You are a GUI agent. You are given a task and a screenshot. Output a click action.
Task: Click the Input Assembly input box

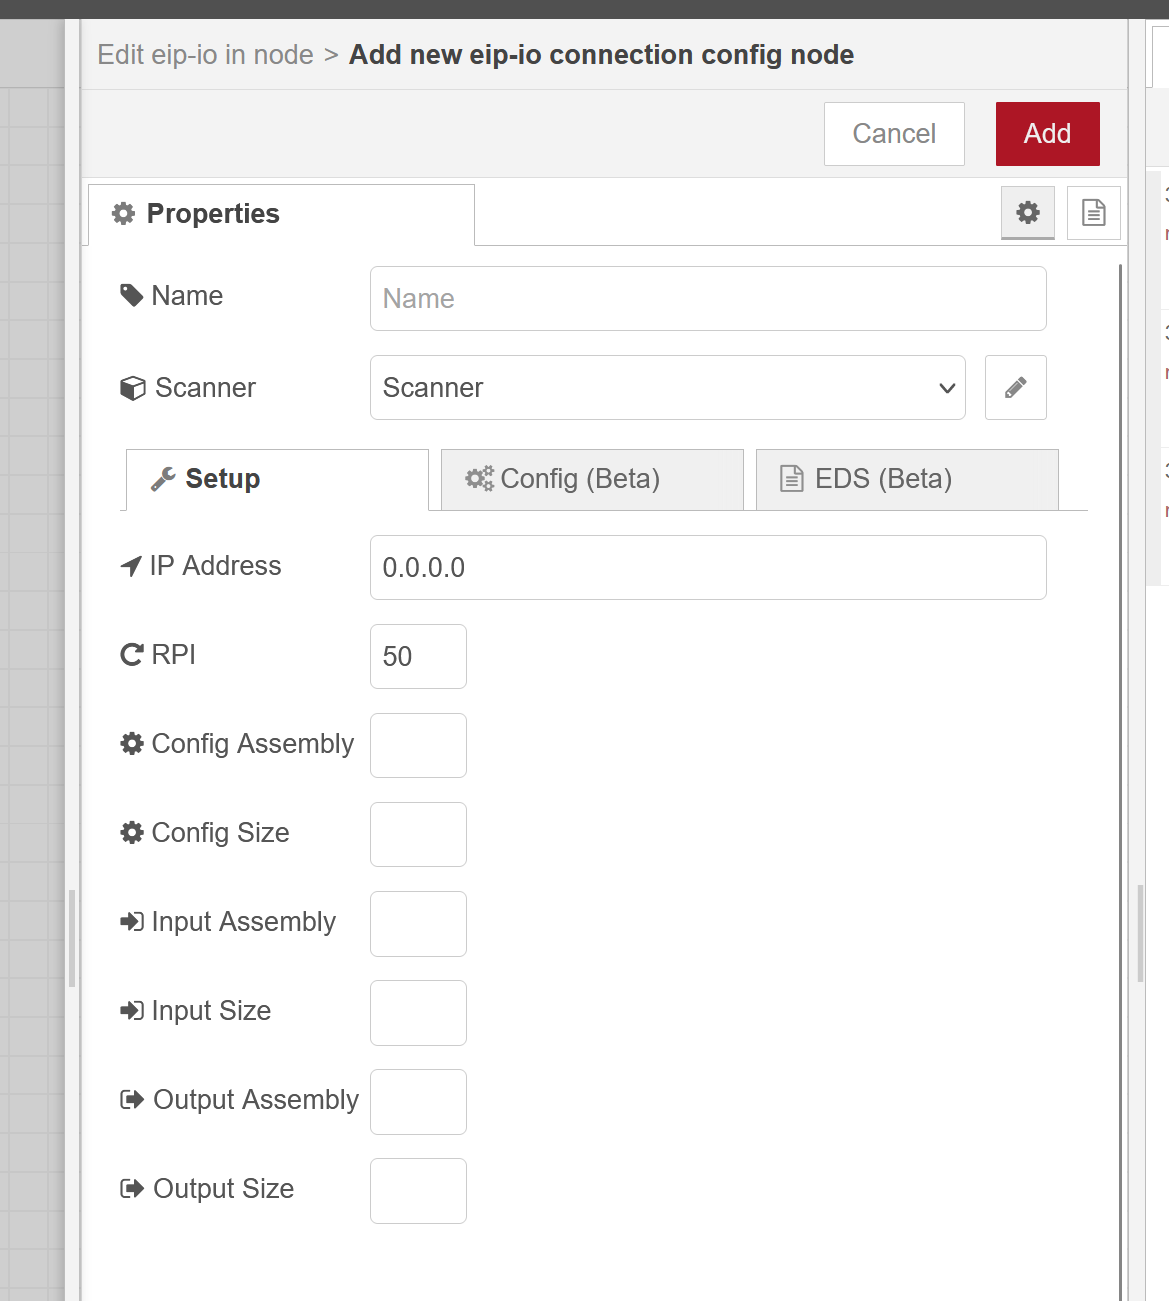(418, 923)
